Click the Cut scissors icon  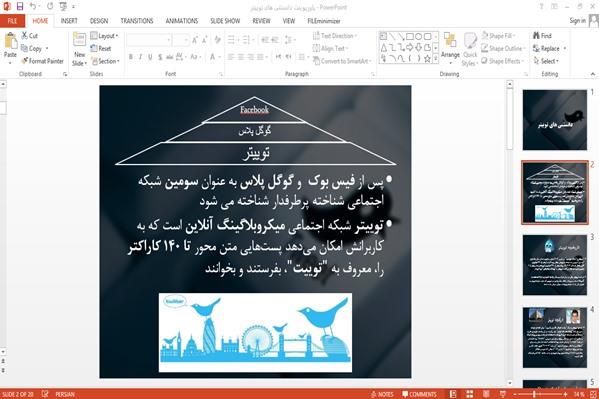click(x=25, y=36)
